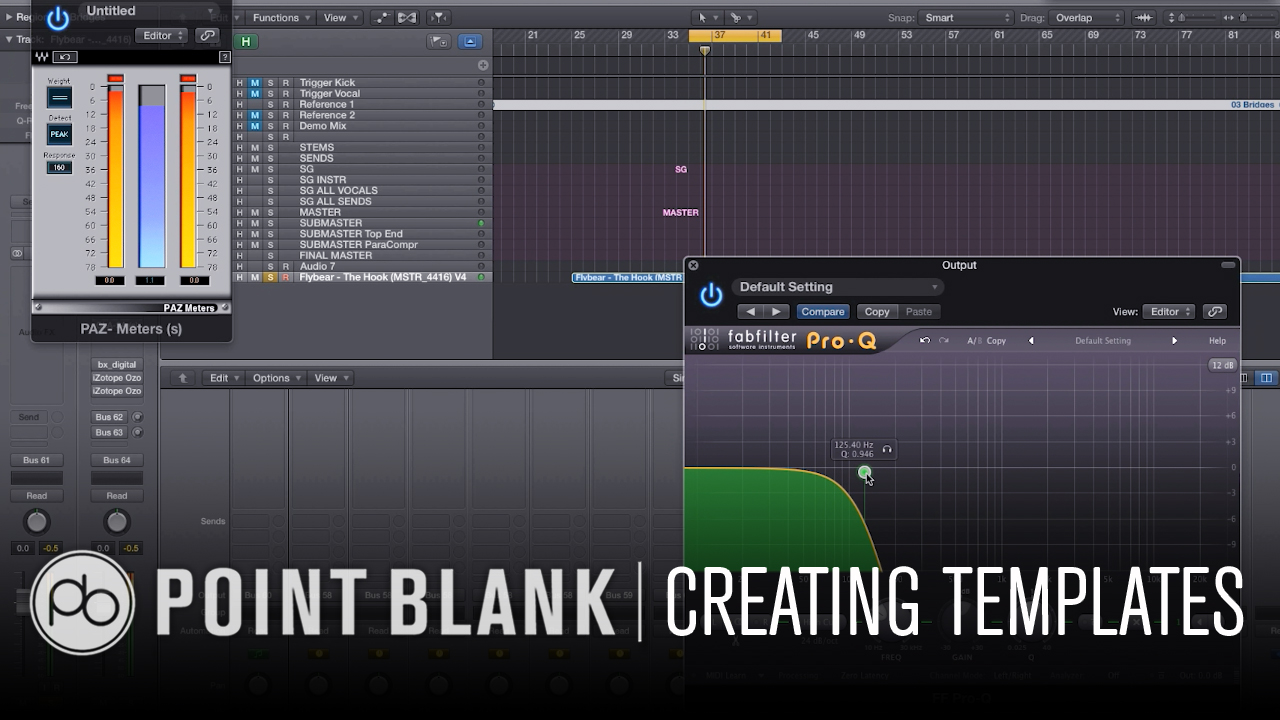Click the PAZ Meters help question mark
Image resolution: width=1280 pixels, height=720 pixels.
(225, 57)
